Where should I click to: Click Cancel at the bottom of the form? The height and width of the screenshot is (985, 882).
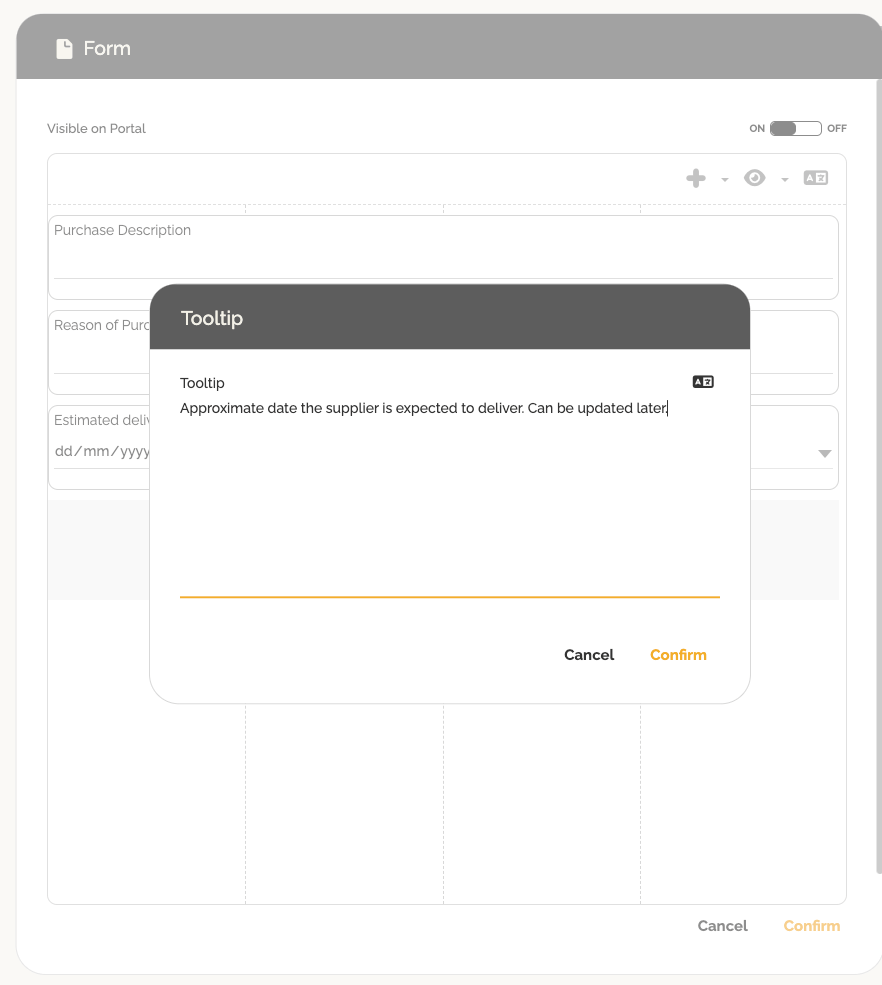(x=722, y=926)
